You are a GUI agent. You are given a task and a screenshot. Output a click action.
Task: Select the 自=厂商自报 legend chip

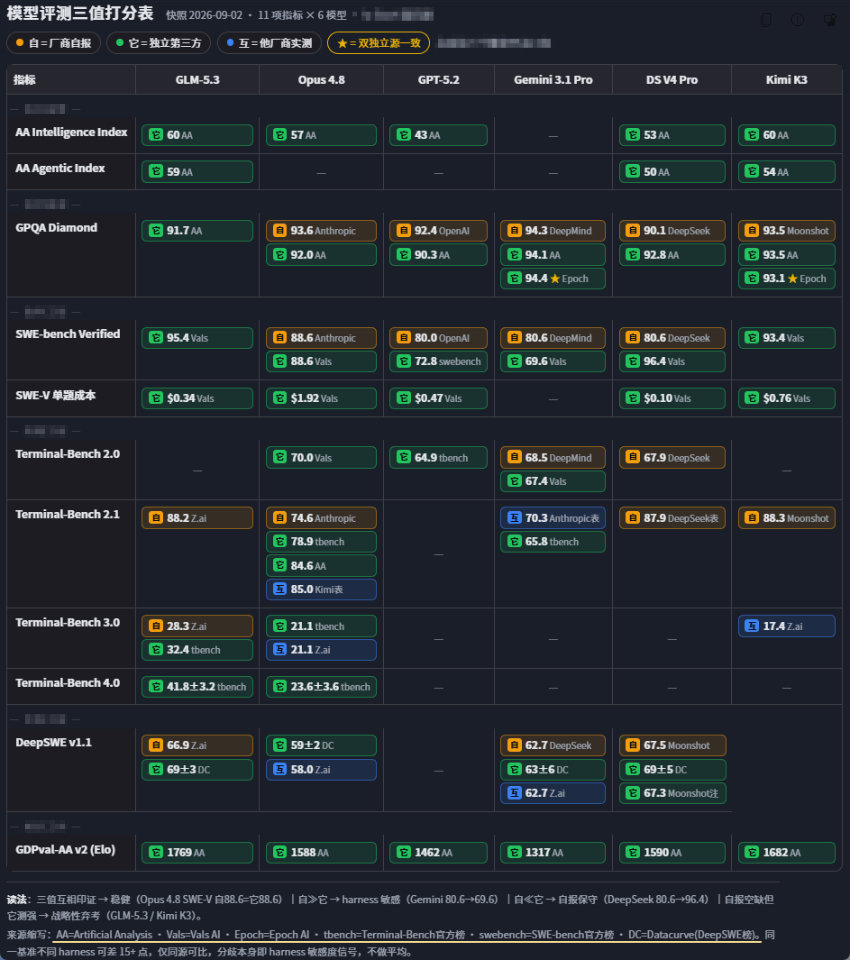point(54,43)
